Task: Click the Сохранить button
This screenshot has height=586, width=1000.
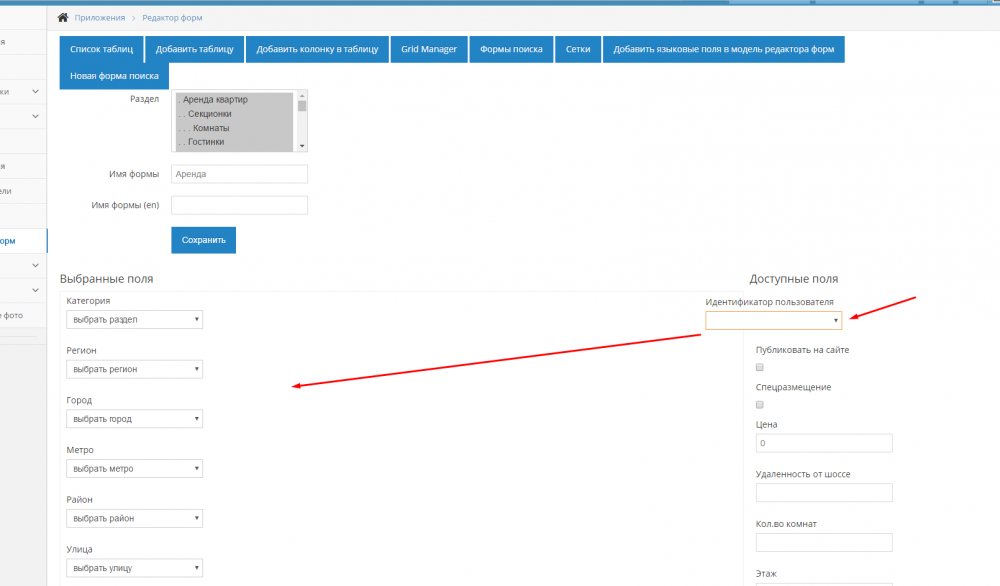Action: [x=203, y=240]
